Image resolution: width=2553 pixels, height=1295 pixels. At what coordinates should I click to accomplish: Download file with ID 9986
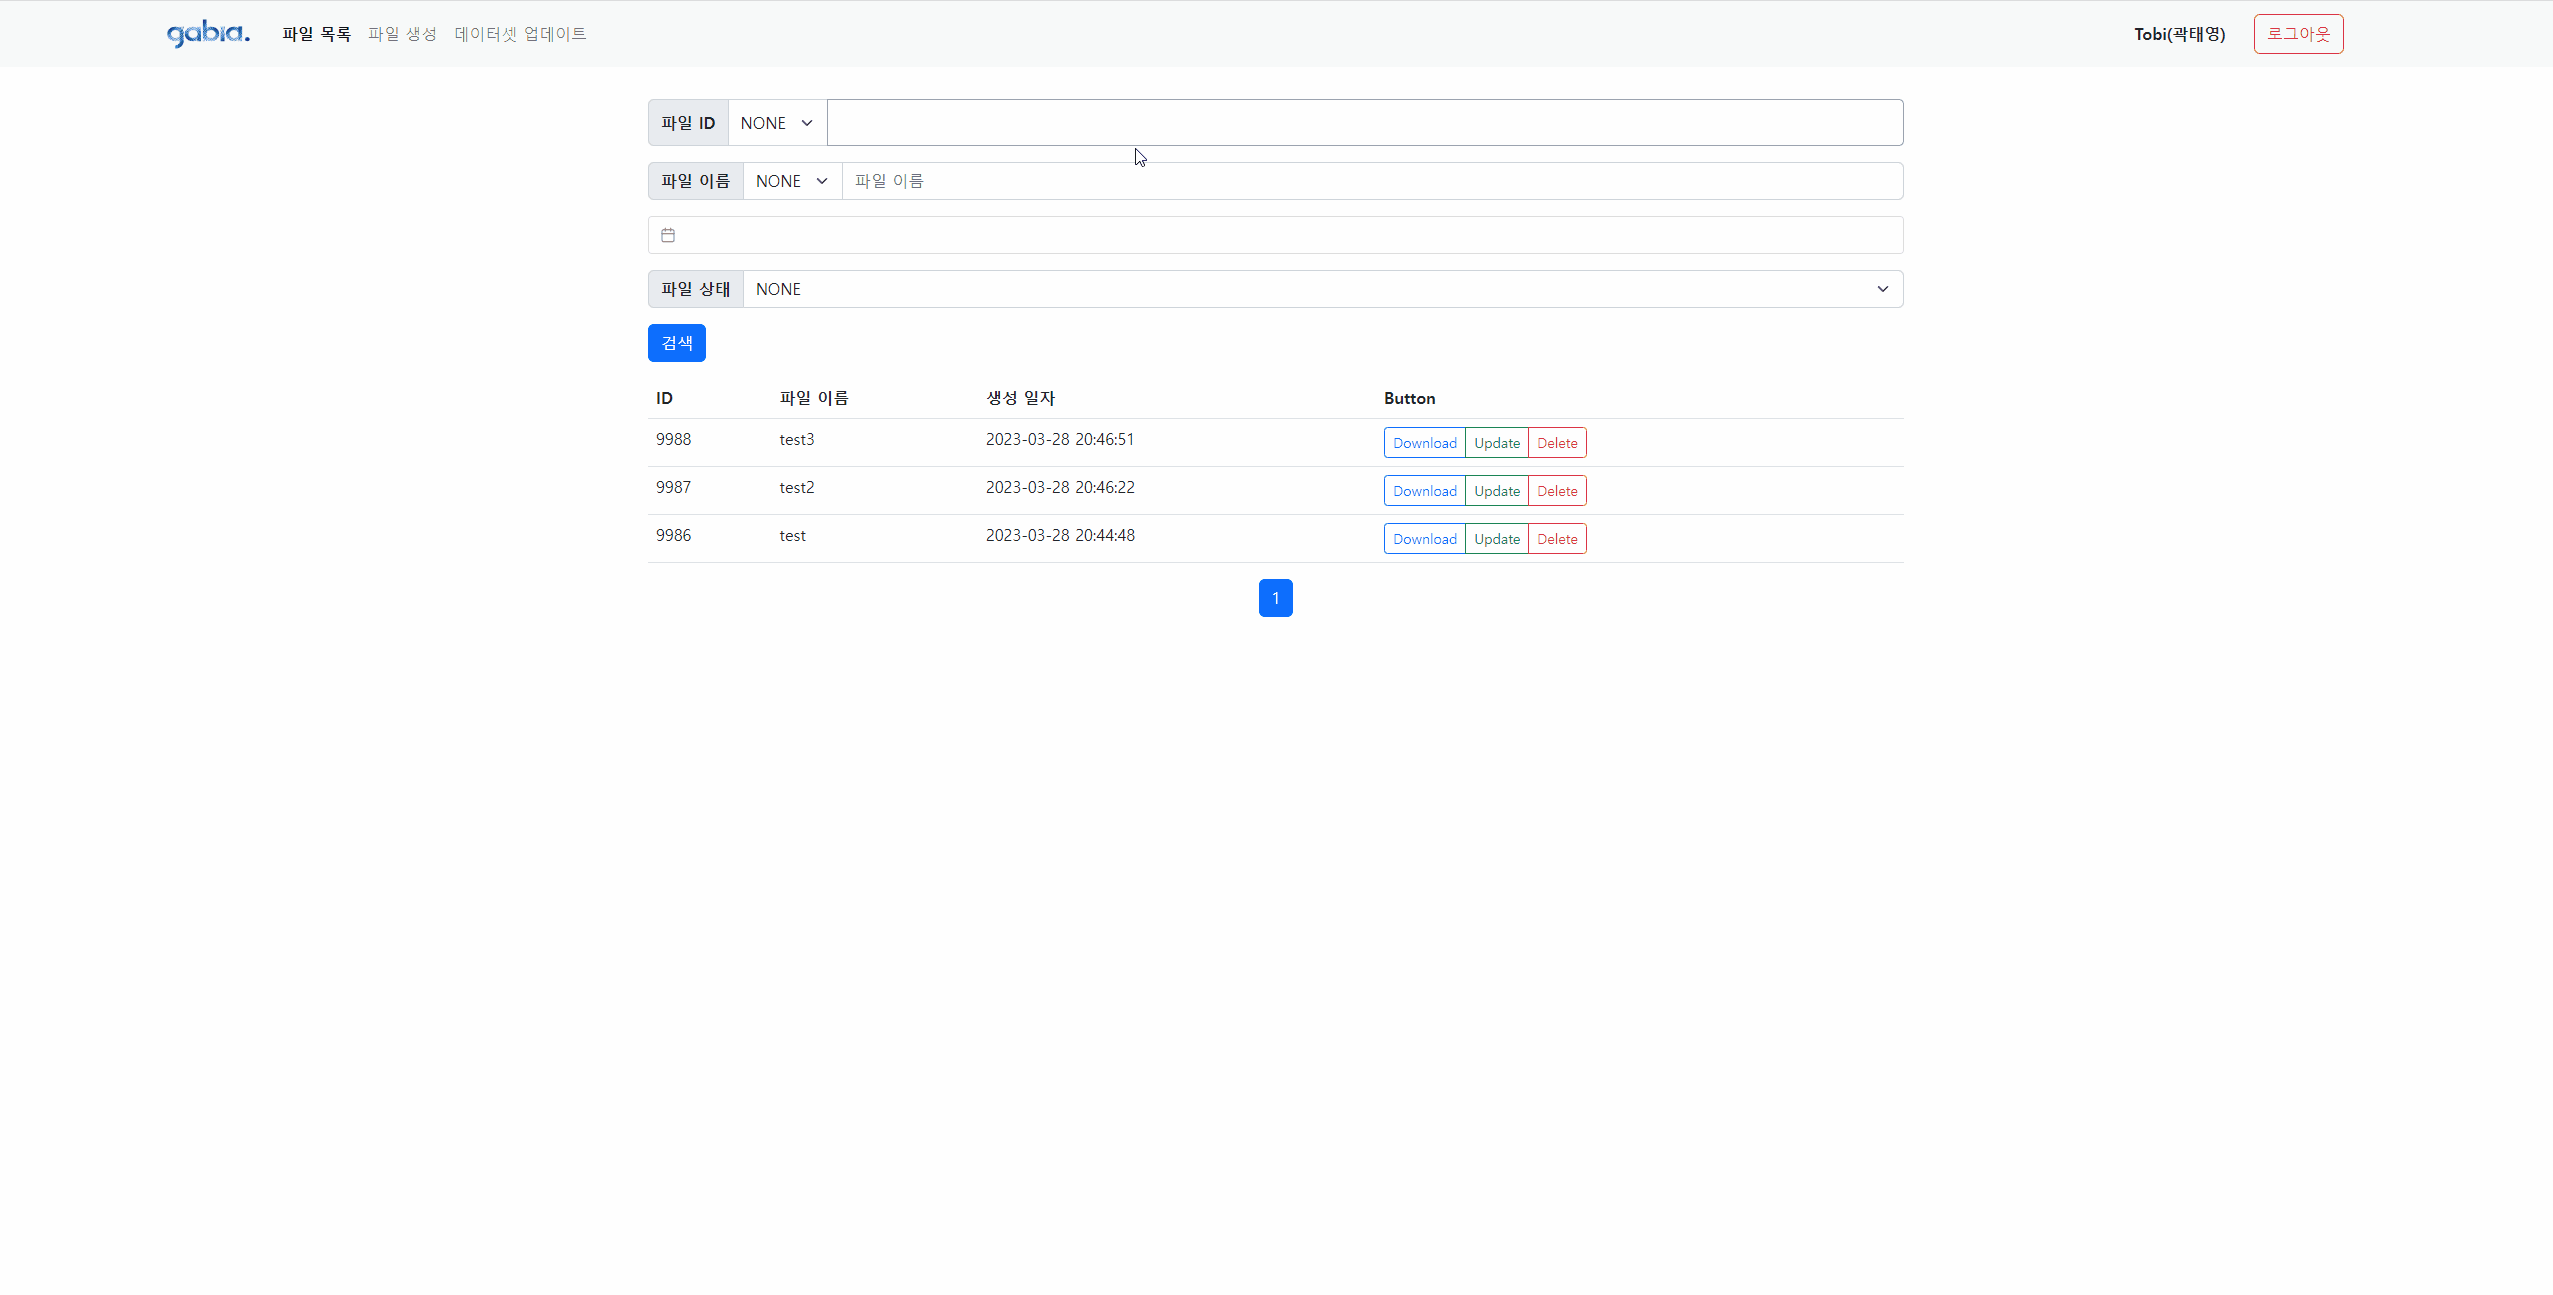coord(1424,539)
